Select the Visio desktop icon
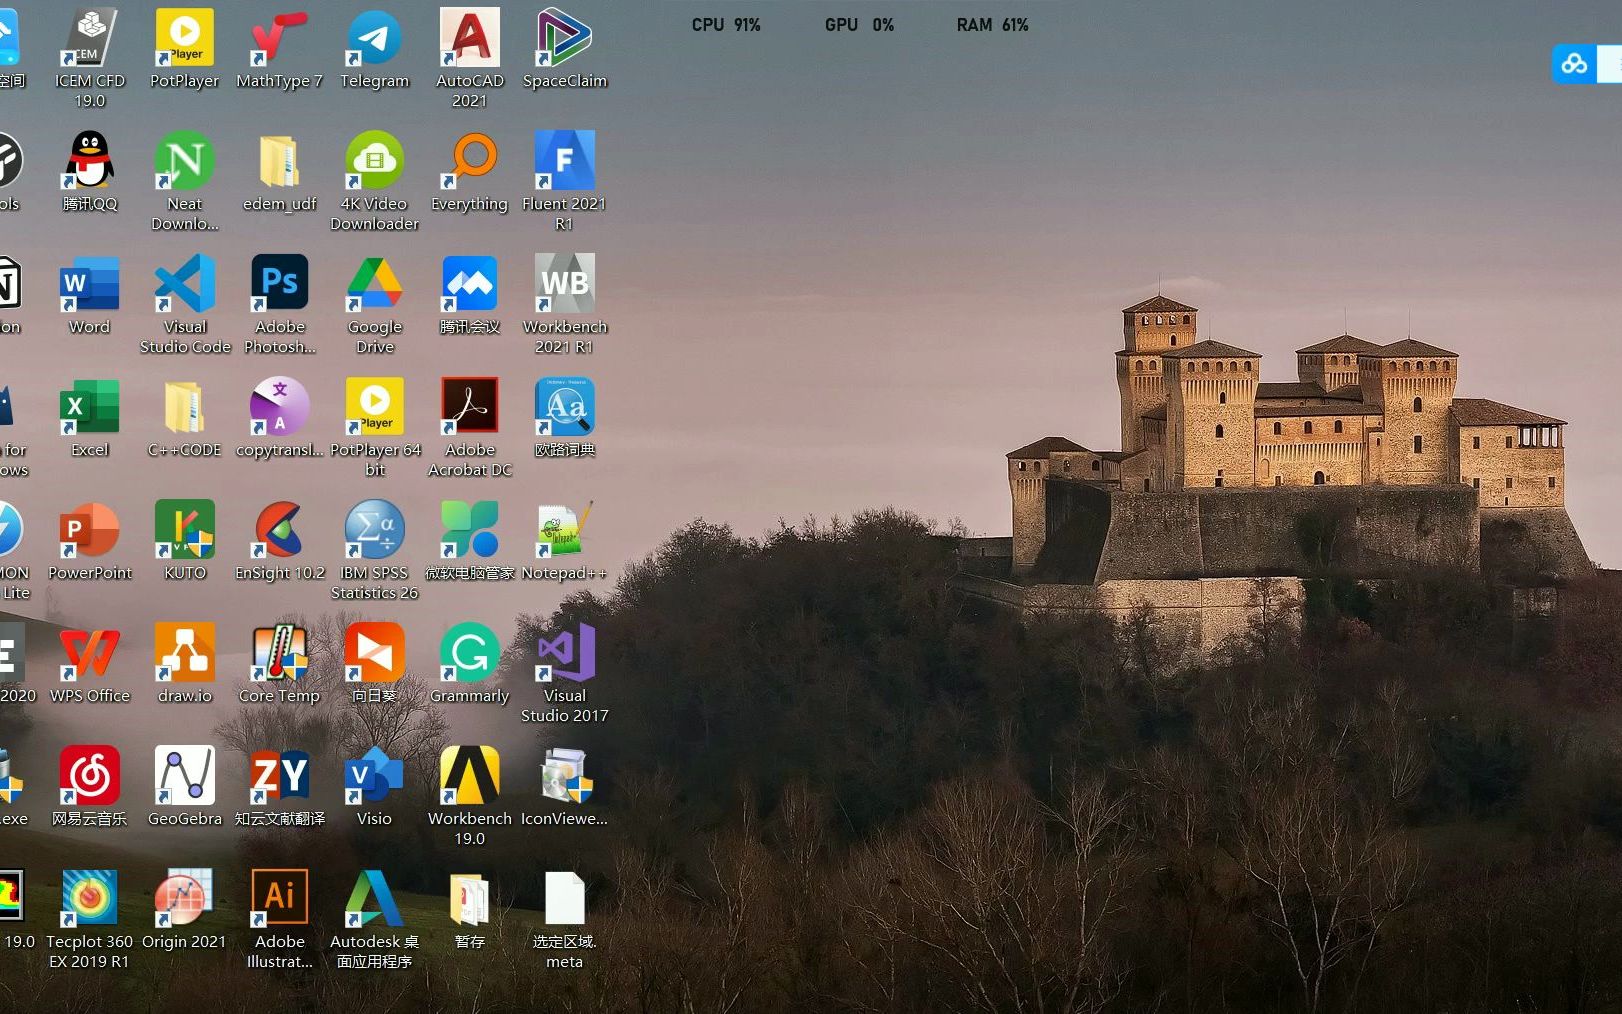Image resolution: width=1622 pixels, height=1014 pixels. pyautogui.click(x=375, y=786)
